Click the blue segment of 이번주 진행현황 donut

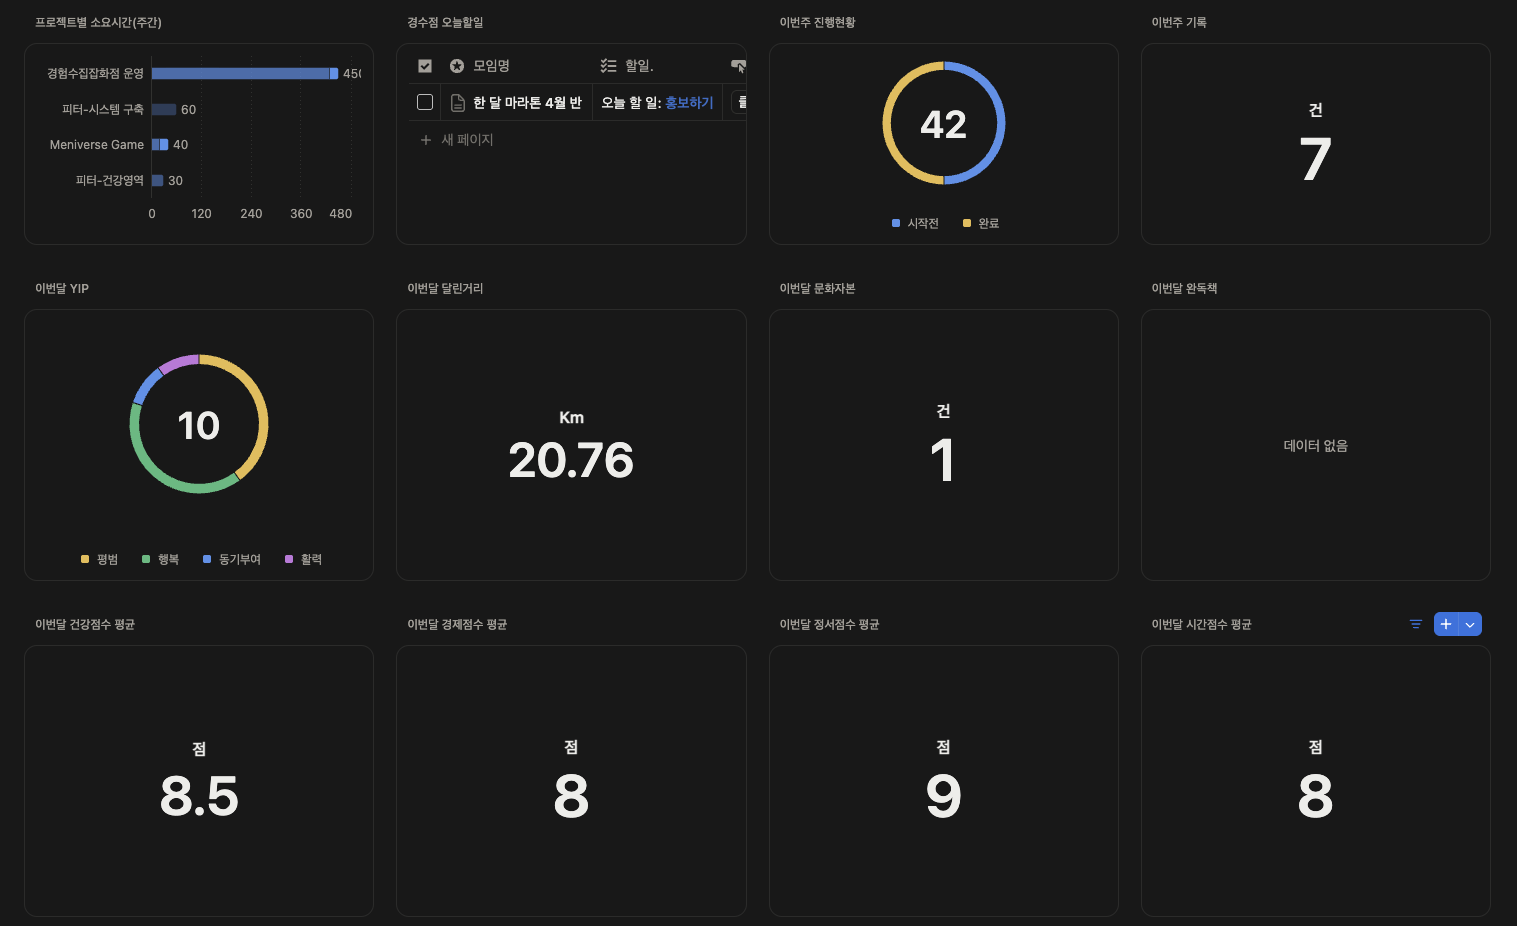[x=1001, y=123]
